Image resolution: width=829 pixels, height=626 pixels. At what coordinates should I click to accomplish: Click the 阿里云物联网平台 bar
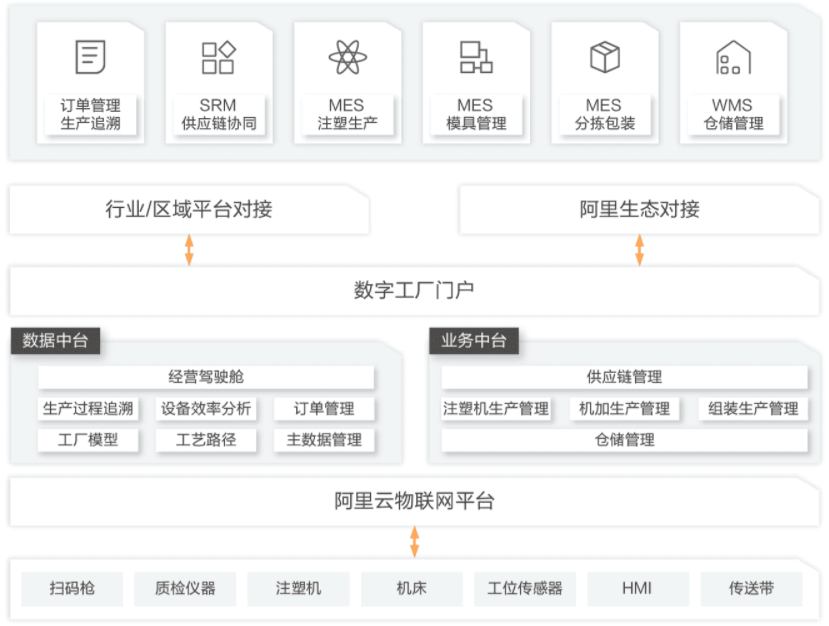pyautogui.click(x=414, y=501)
